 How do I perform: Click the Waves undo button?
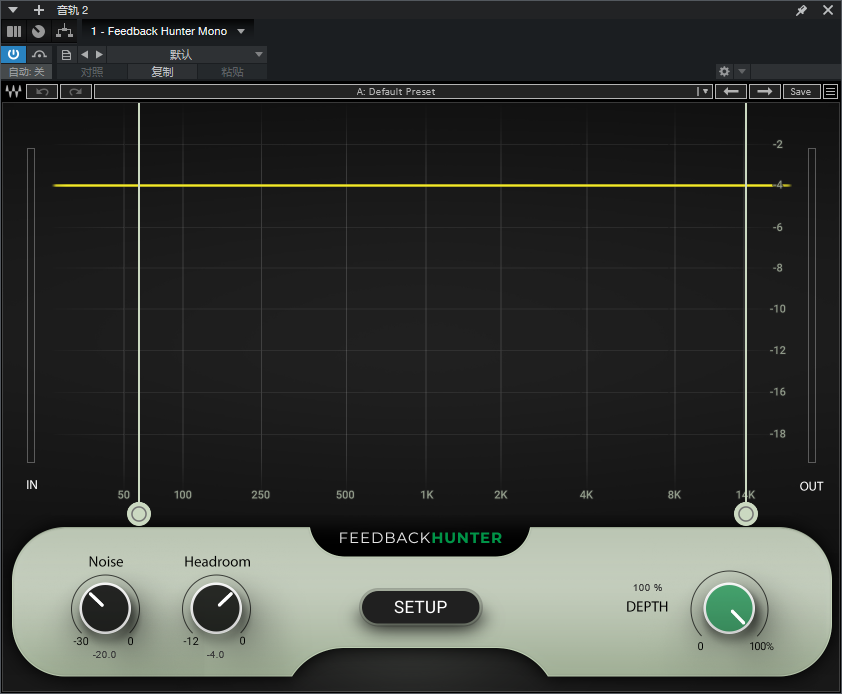pos(42,91)
